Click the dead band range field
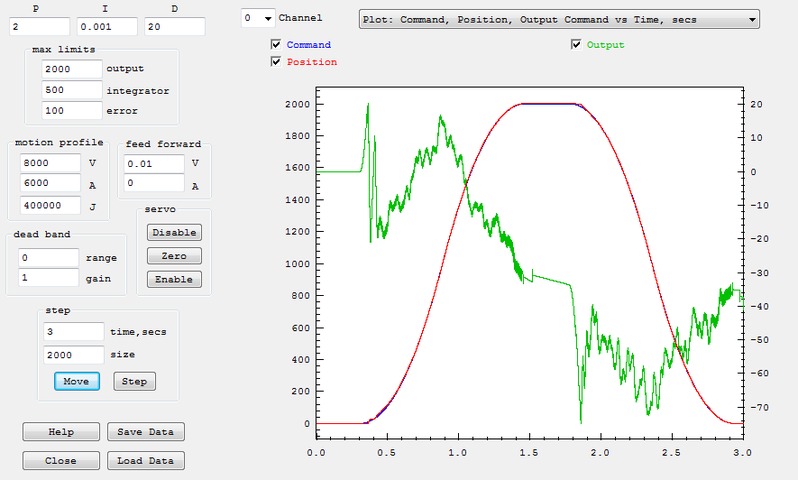Viewport: 798px width, 480px height. [49, 257]
